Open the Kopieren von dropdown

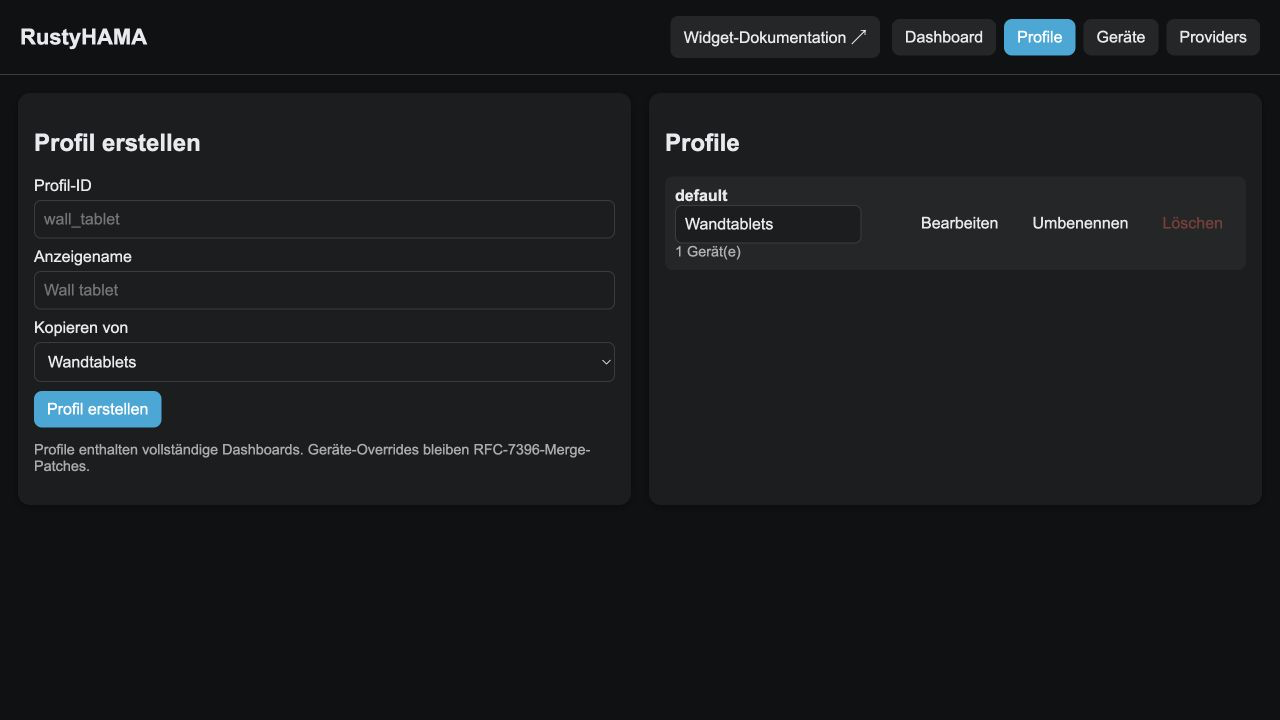coord(324,362)
